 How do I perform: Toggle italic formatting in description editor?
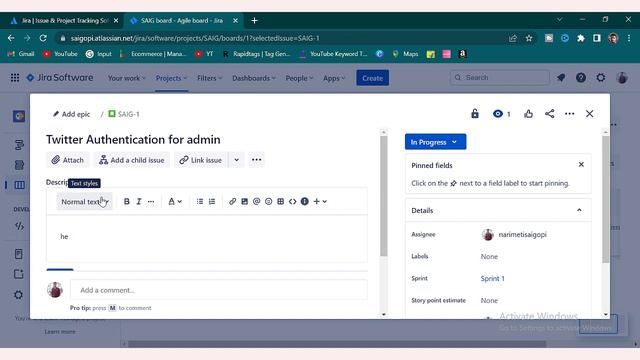point(139,201)
